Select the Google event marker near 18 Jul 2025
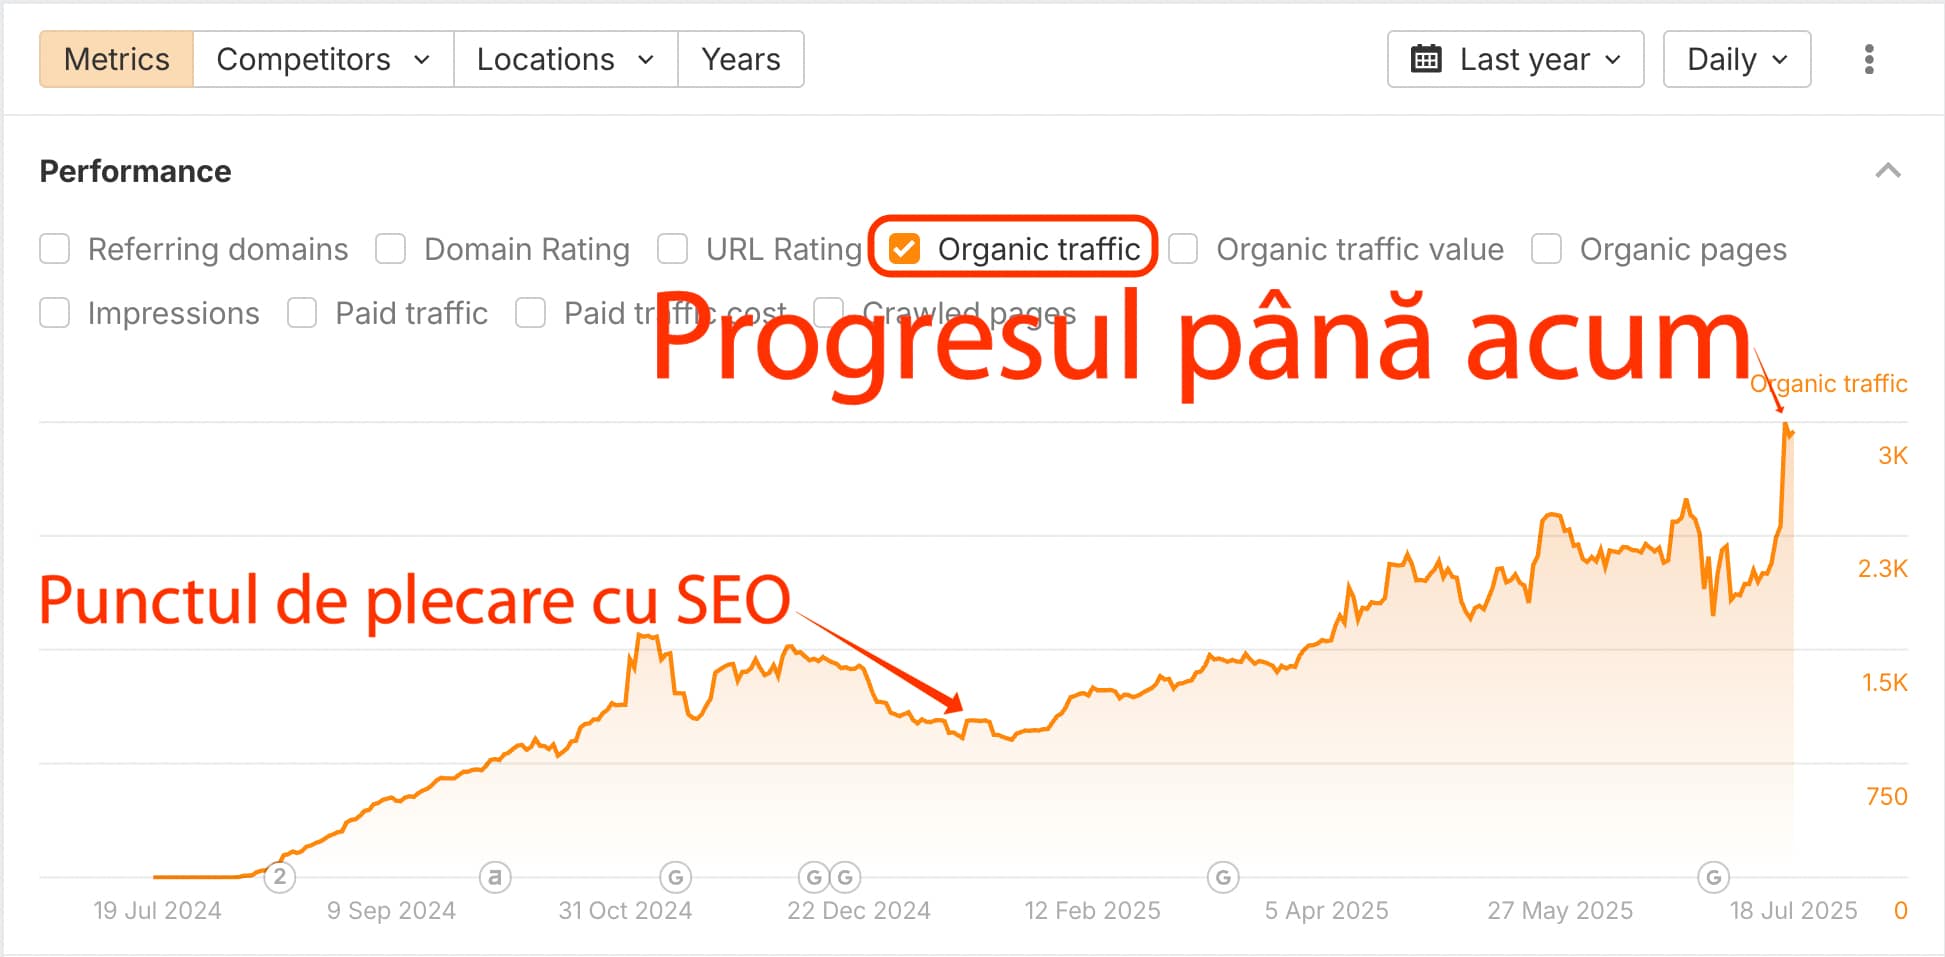Screen dimensions: 1945x957 (x=1713, y=877)
